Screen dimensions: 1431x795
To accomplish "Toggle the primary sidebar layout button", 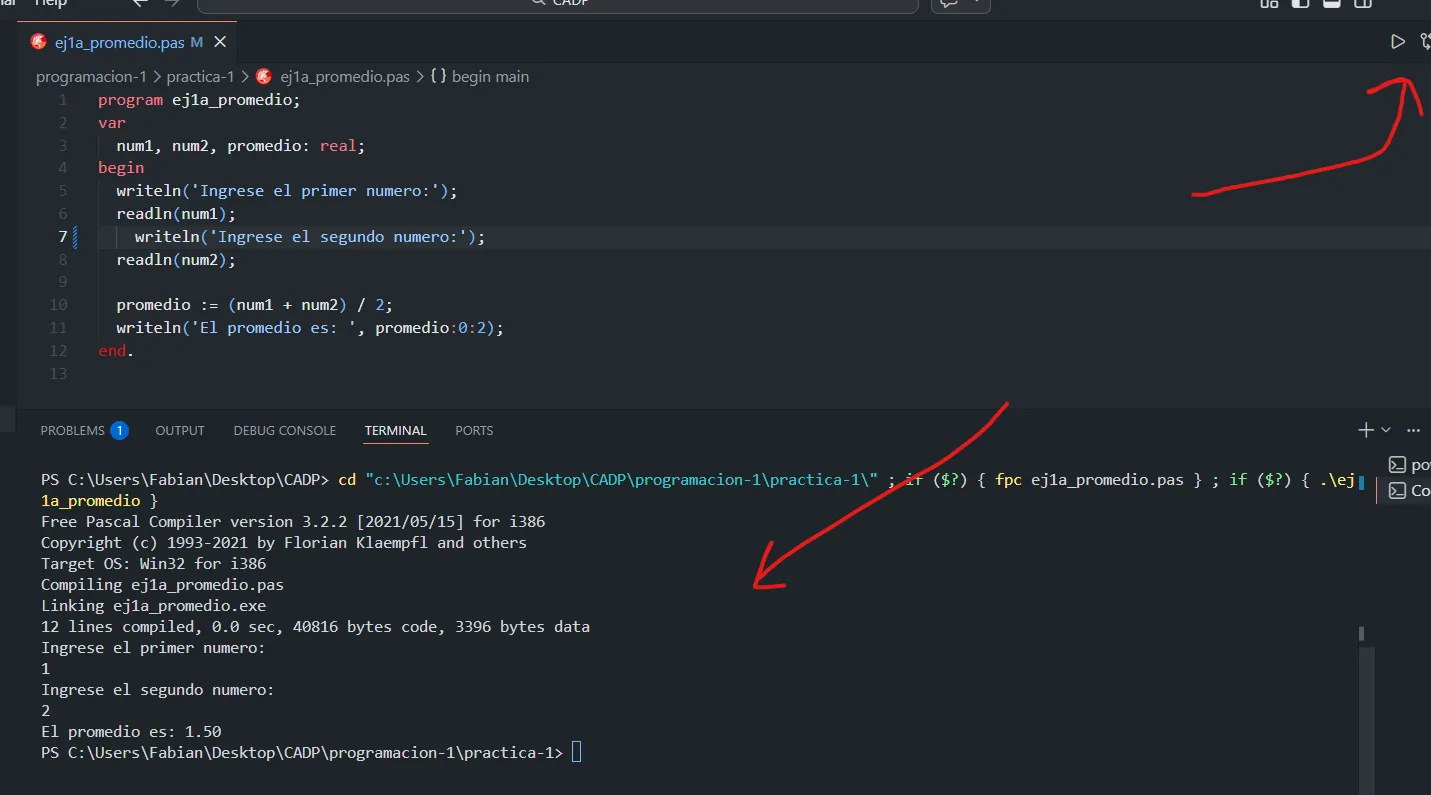I will (x=1300, y=3).
